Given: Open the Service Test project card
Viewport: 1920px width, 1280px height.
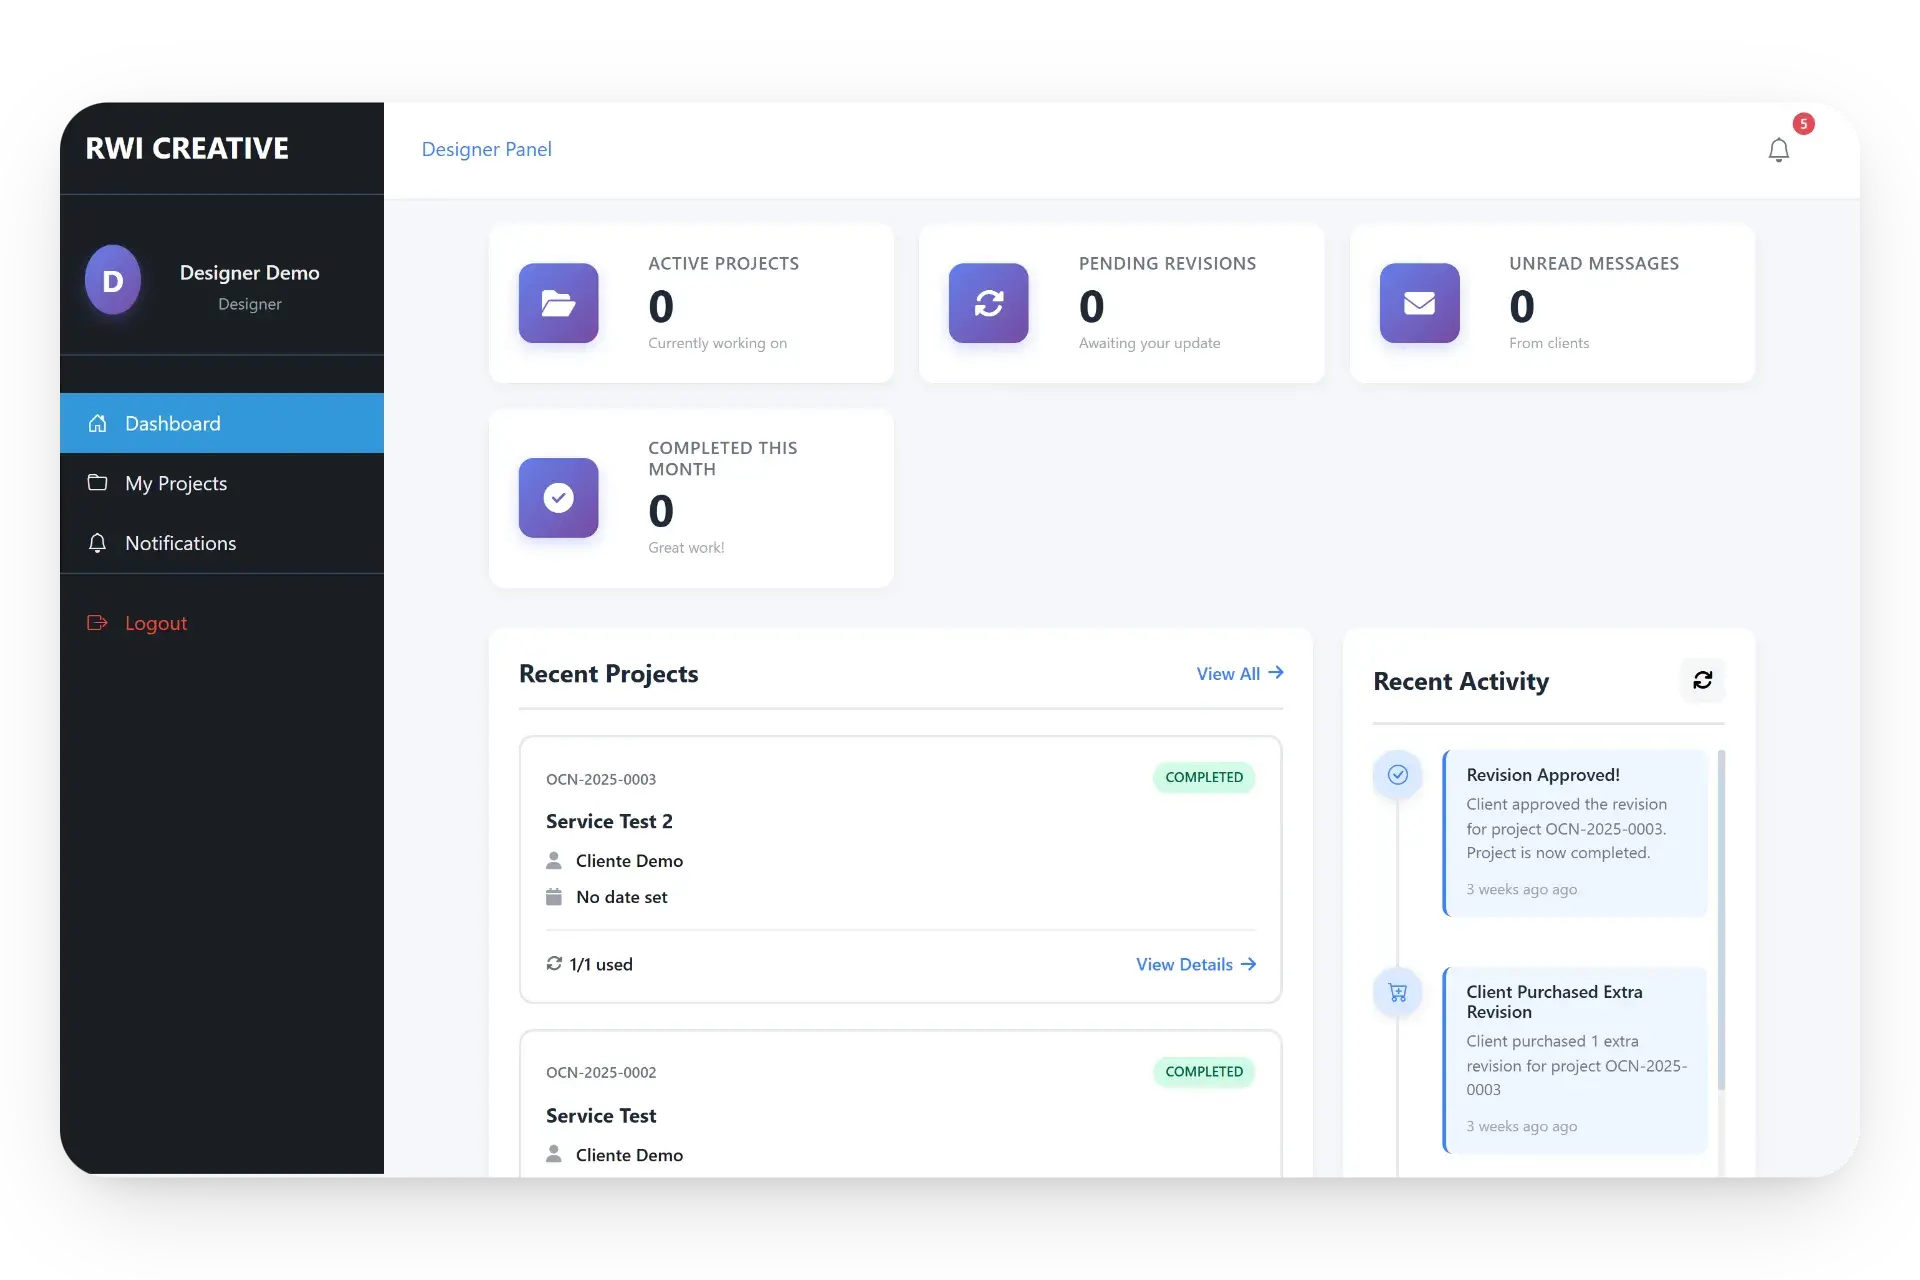Looking at the screenshot, I should [601, 1115].
